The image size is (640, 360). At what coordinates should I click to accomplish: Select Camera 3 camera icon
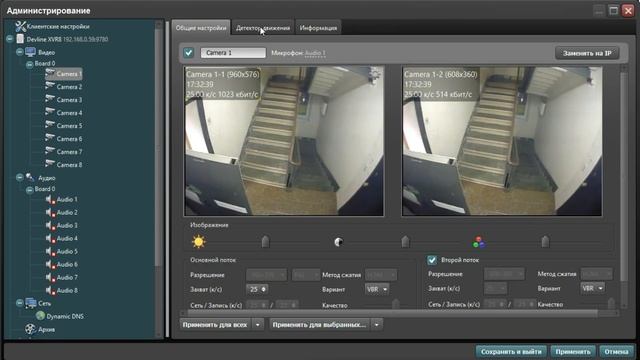pyautogui.click(x=50, y=100)
